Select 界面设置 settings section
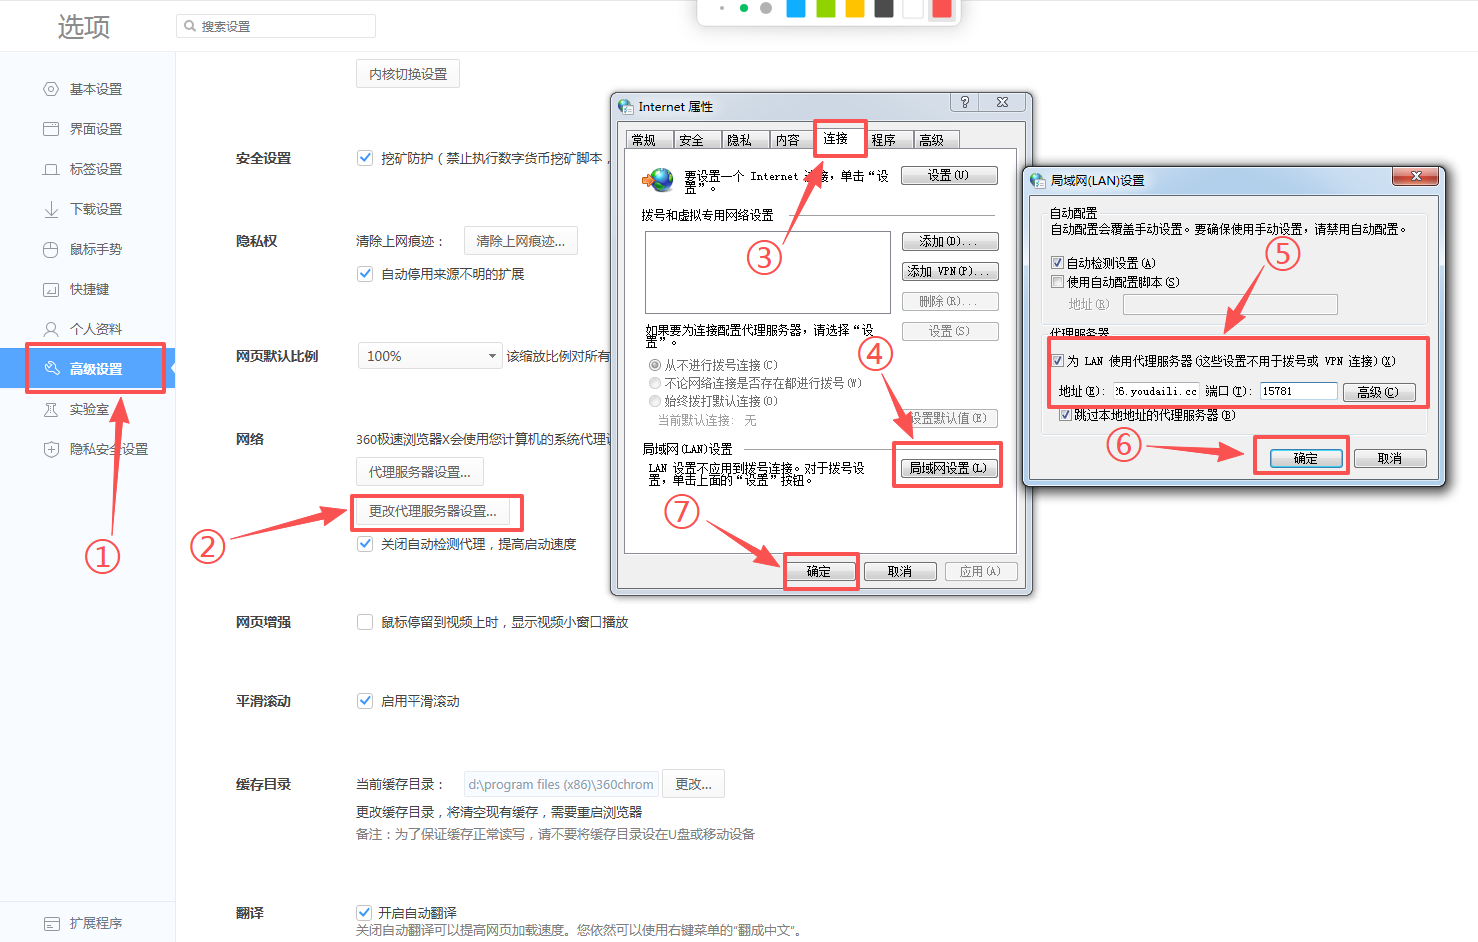Viewport: 1478px width, 942px height. (x=96, y=128)
